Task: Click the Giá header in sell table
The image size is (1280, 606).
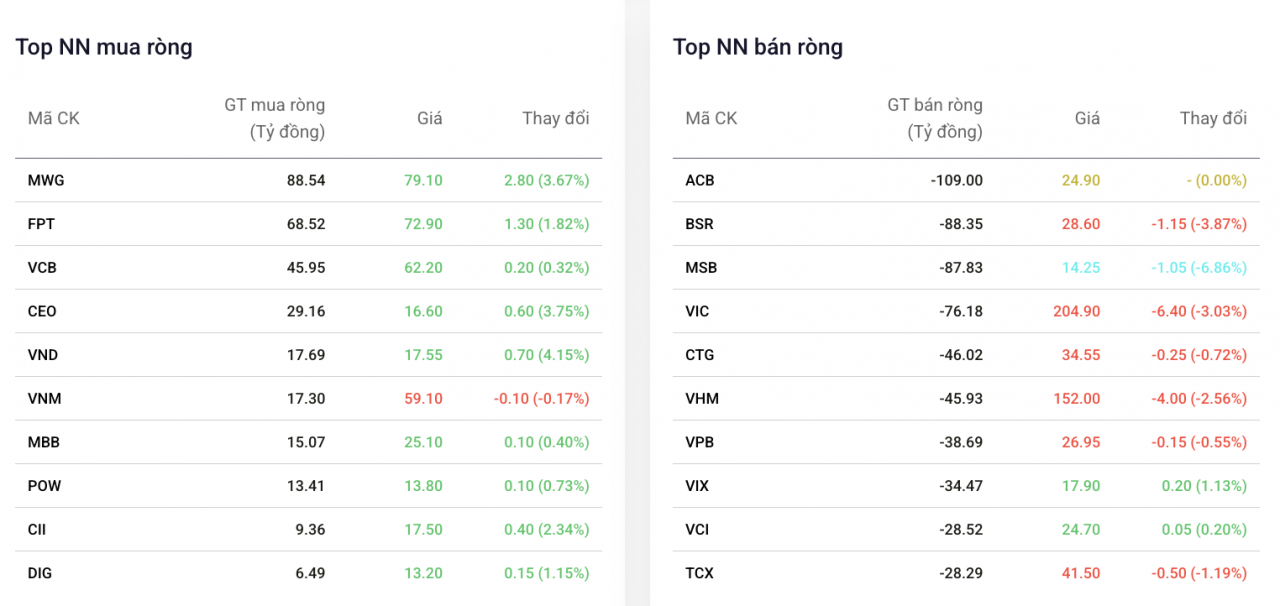Action: click(x=1087, y=118)
